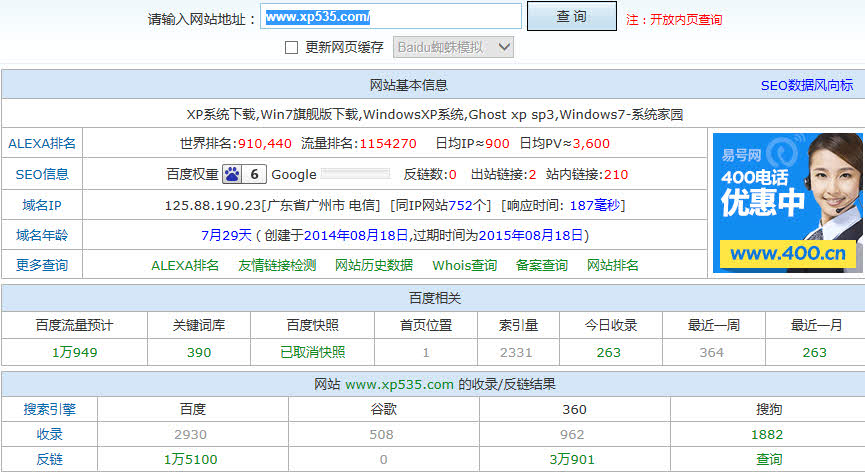The image size is (865, 473).
Task: Click the Sogou 反链 查询 link
Action: pyautogui.click(x=769, y=459)
